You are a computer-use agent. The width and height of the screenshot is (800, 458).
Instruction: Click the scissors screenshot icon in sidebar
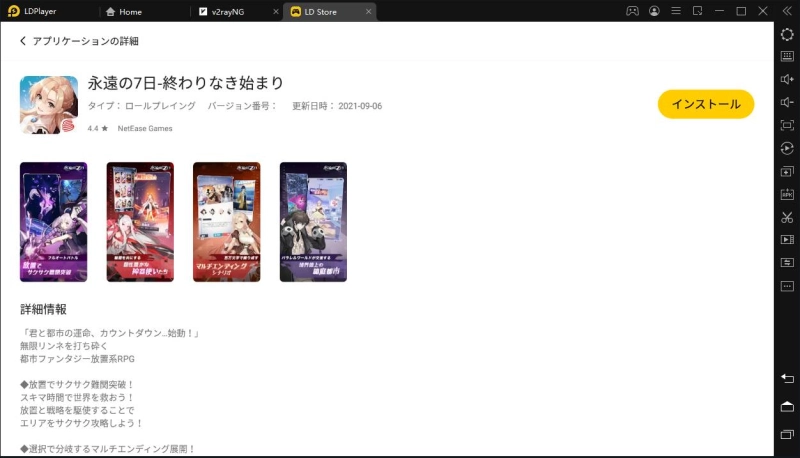(787, 217)
